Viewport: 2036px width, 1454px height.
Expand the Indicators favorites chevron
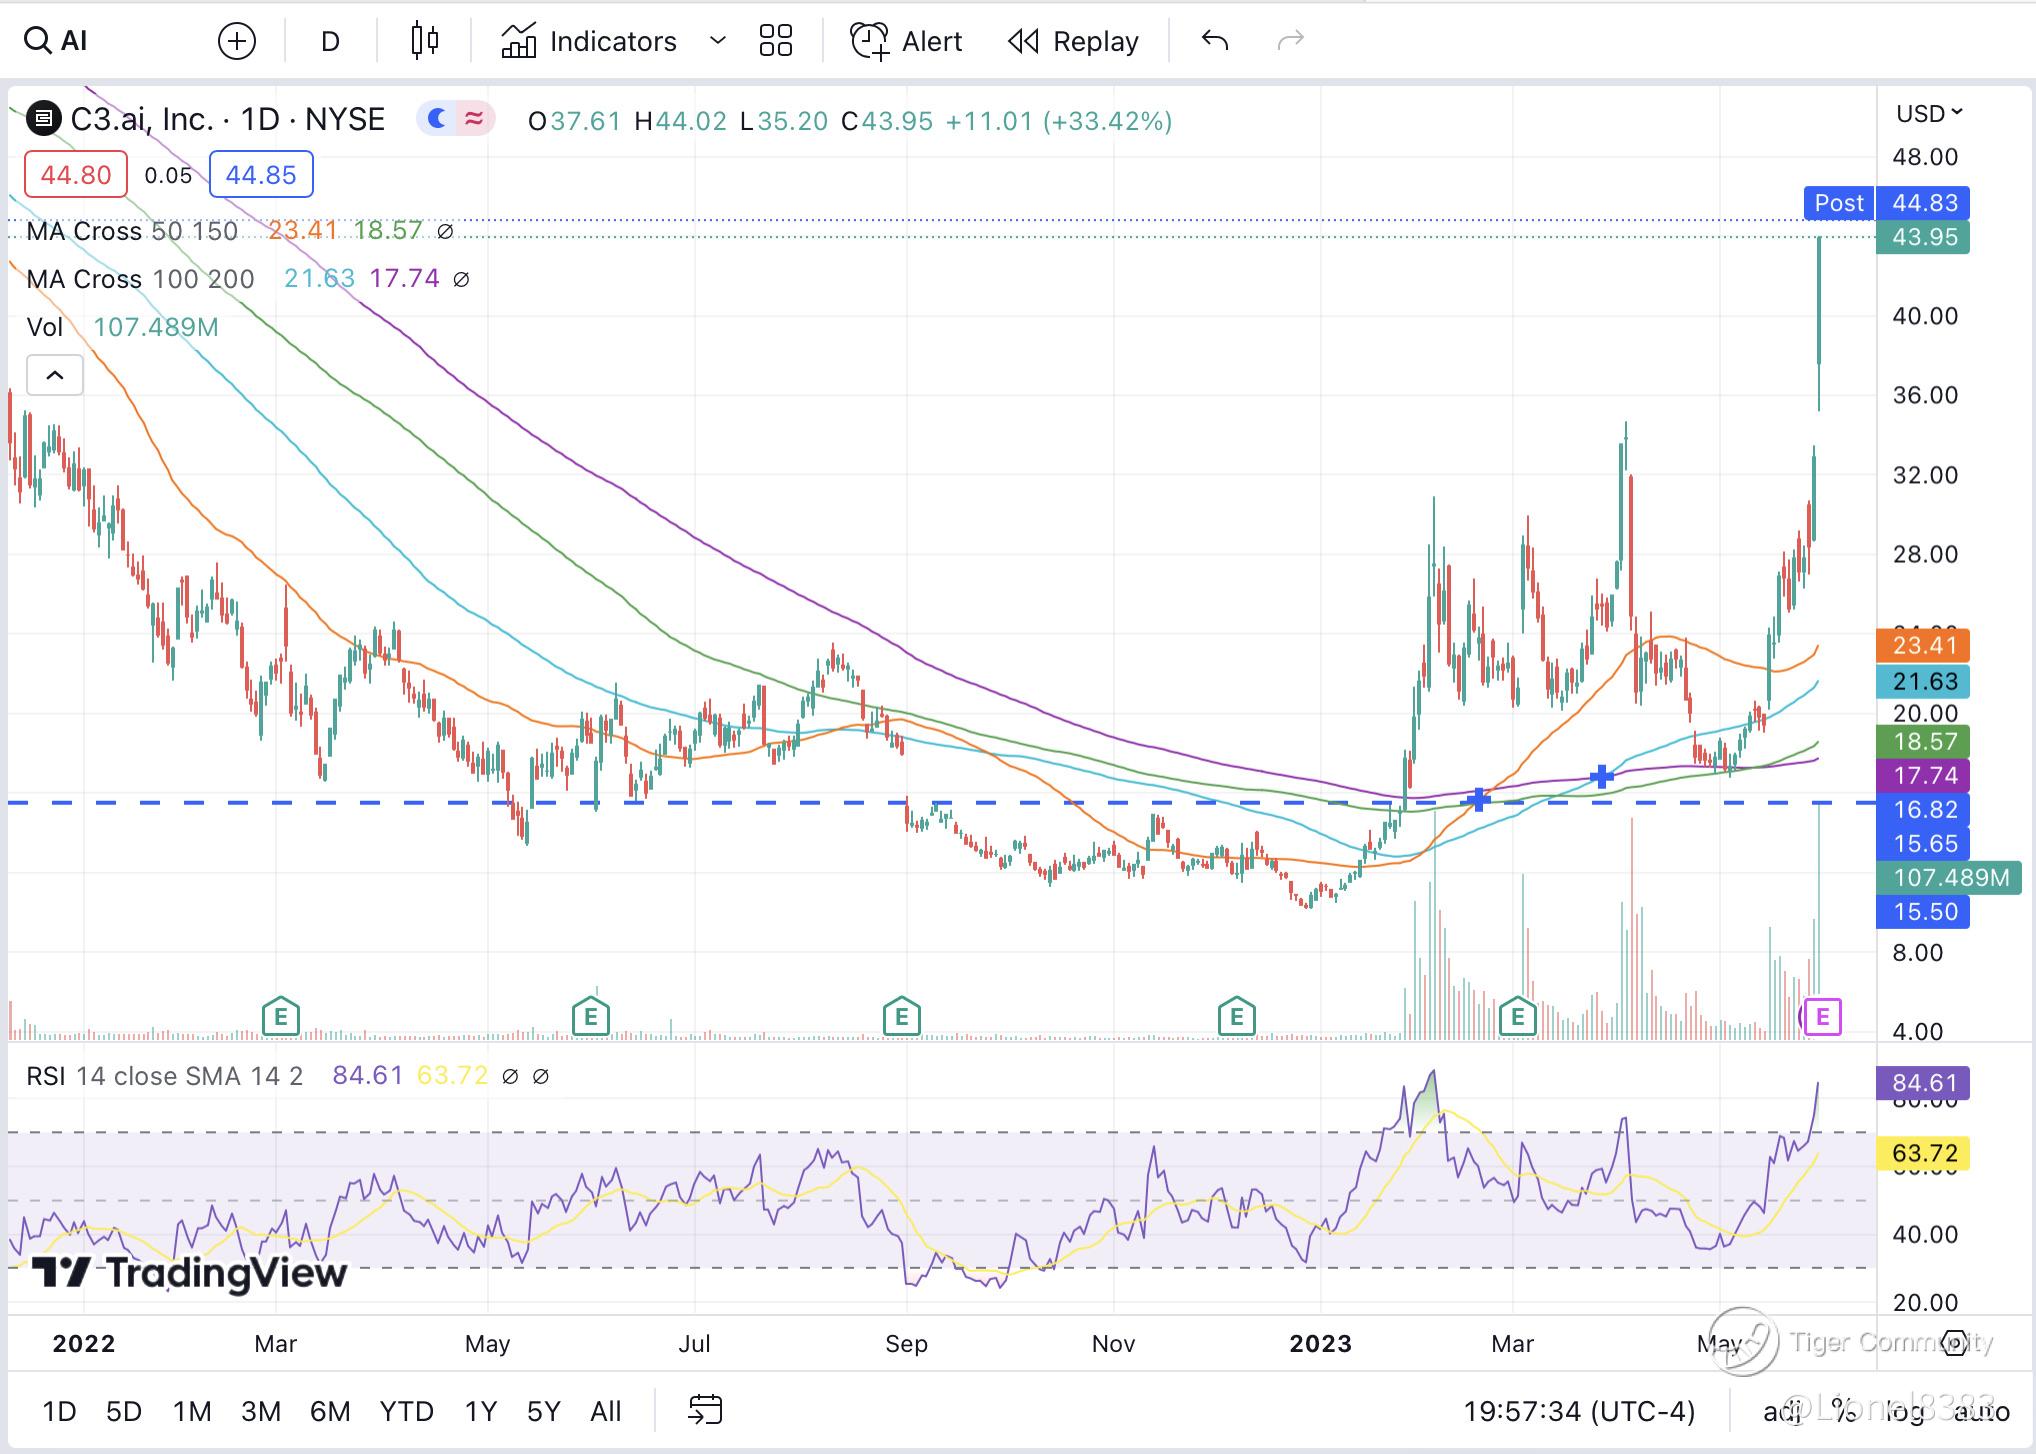pyautogui.click(x=717, y=41)
